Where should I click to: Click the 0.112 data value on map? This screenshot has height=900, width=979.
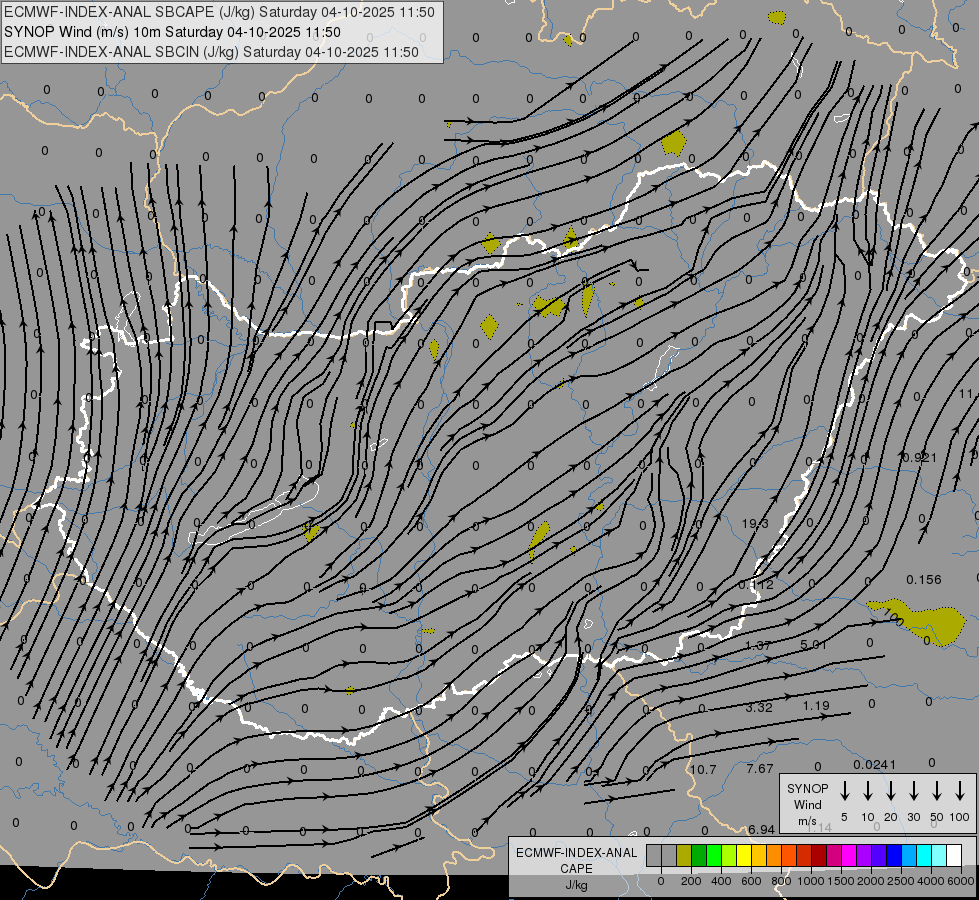756,585
